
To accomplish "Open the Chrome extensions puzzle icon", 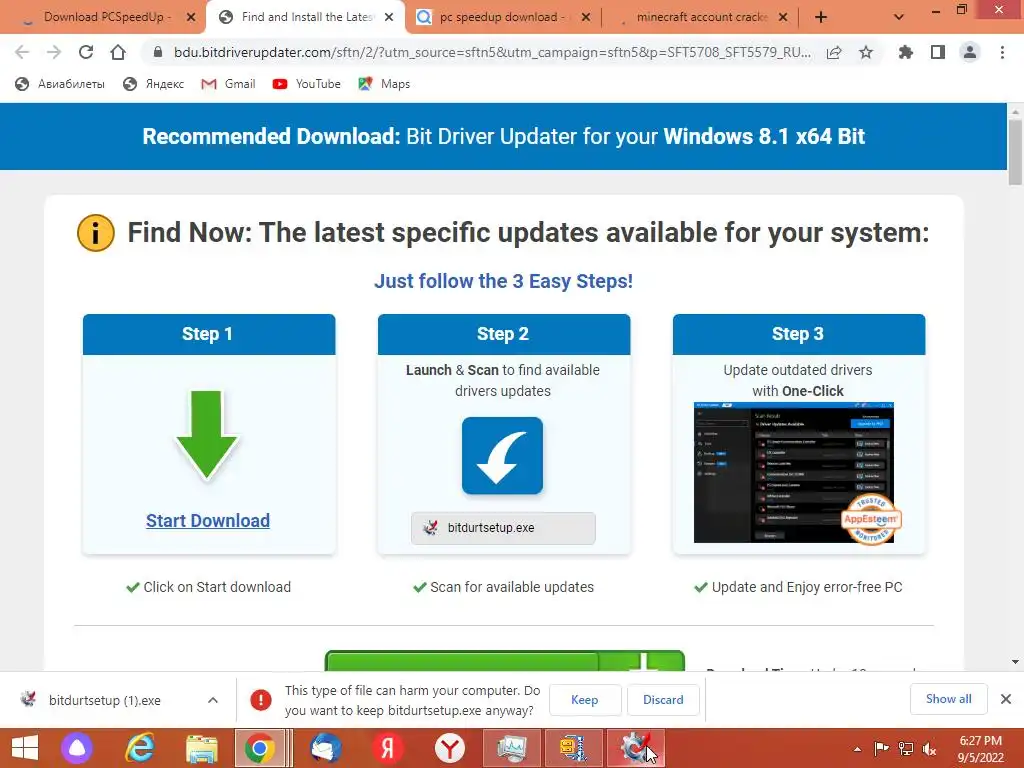I will pos(905,52).
